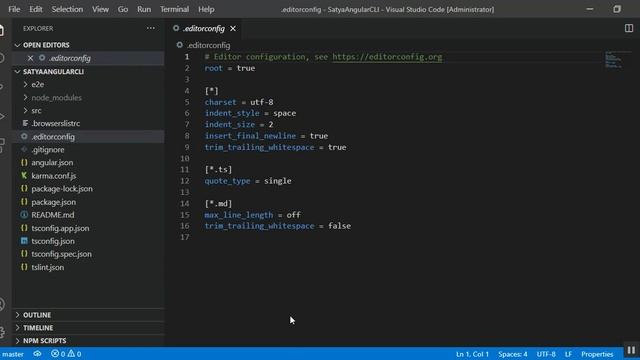
Task: Change indentation via Spaces: 4
Action: point(513,354)
